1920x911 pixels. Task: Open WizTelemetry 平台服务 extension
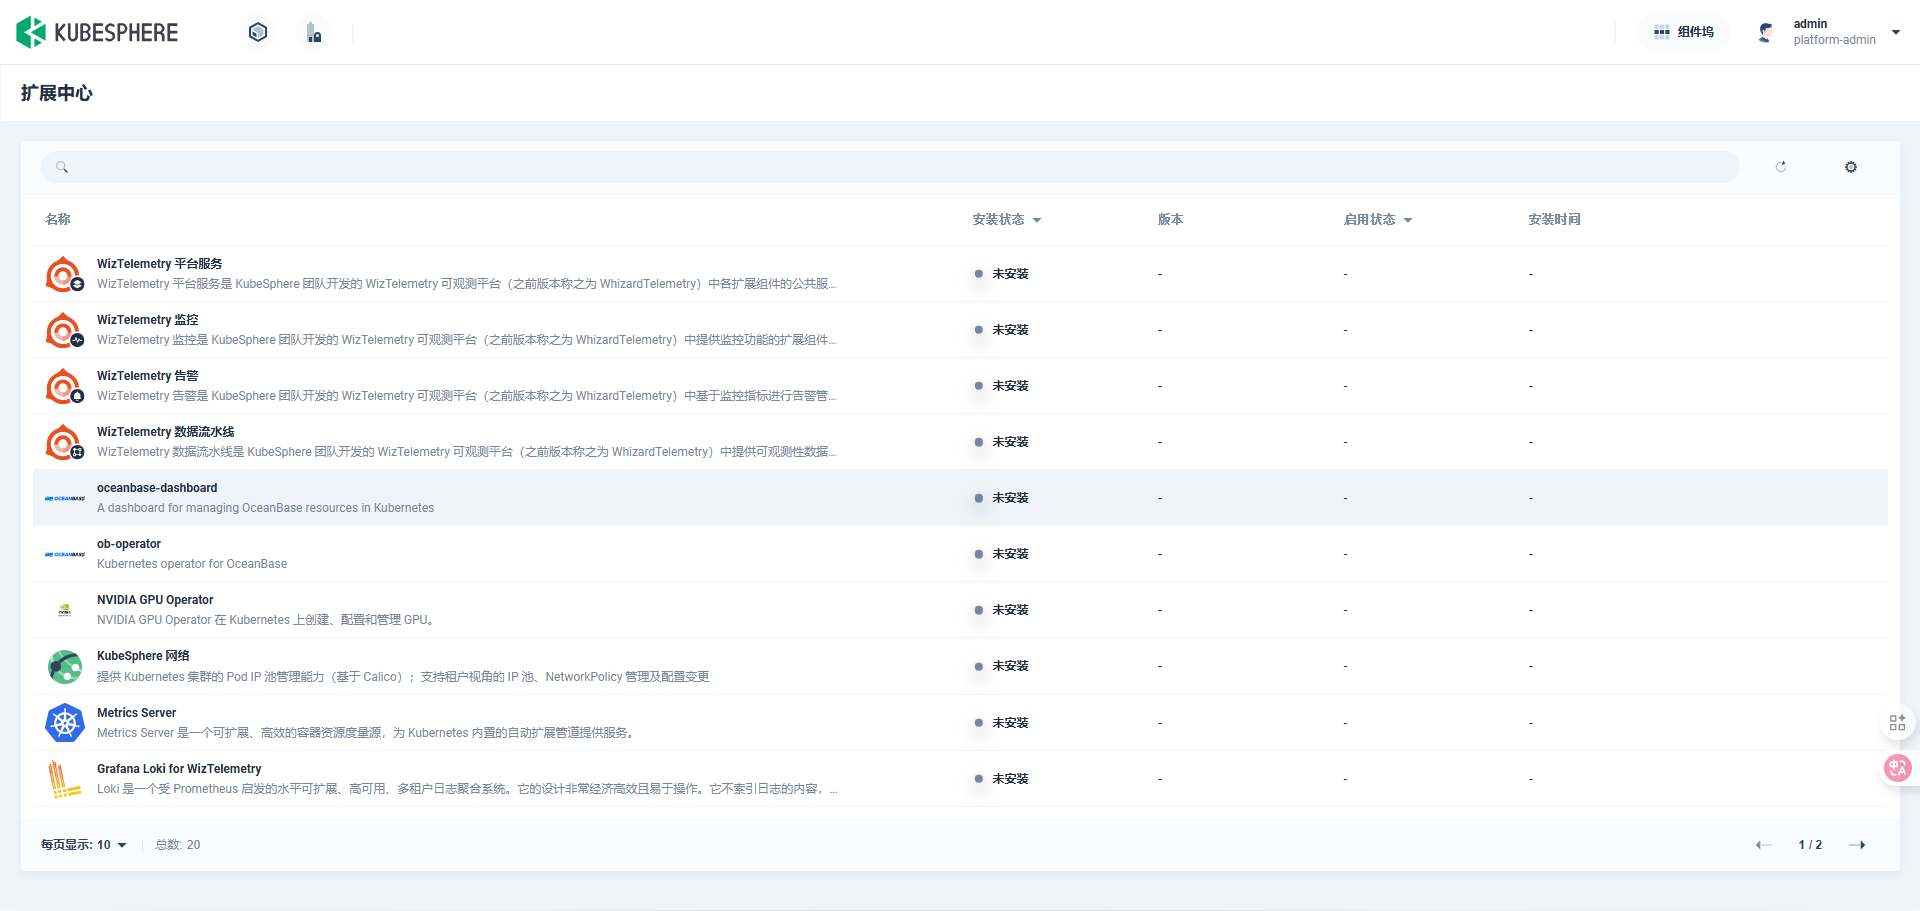pos(160,264)
